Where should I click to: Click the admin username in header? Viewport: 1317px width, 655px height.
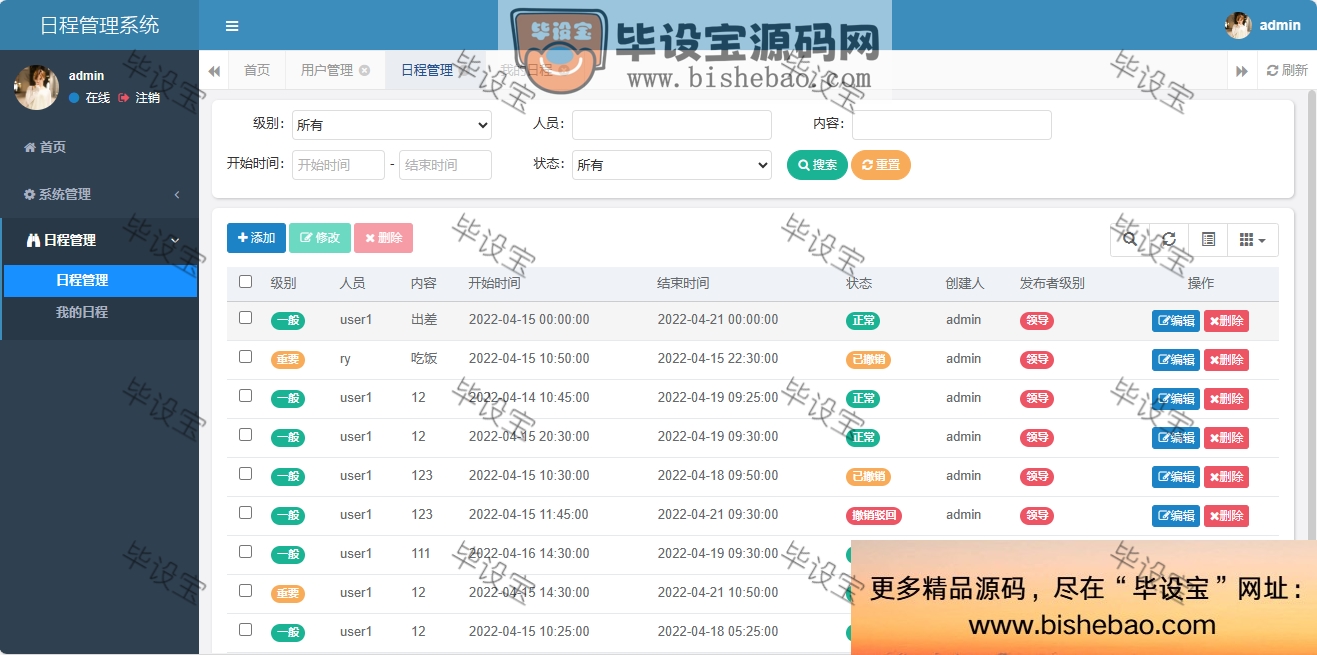(x=1280, y=25)
